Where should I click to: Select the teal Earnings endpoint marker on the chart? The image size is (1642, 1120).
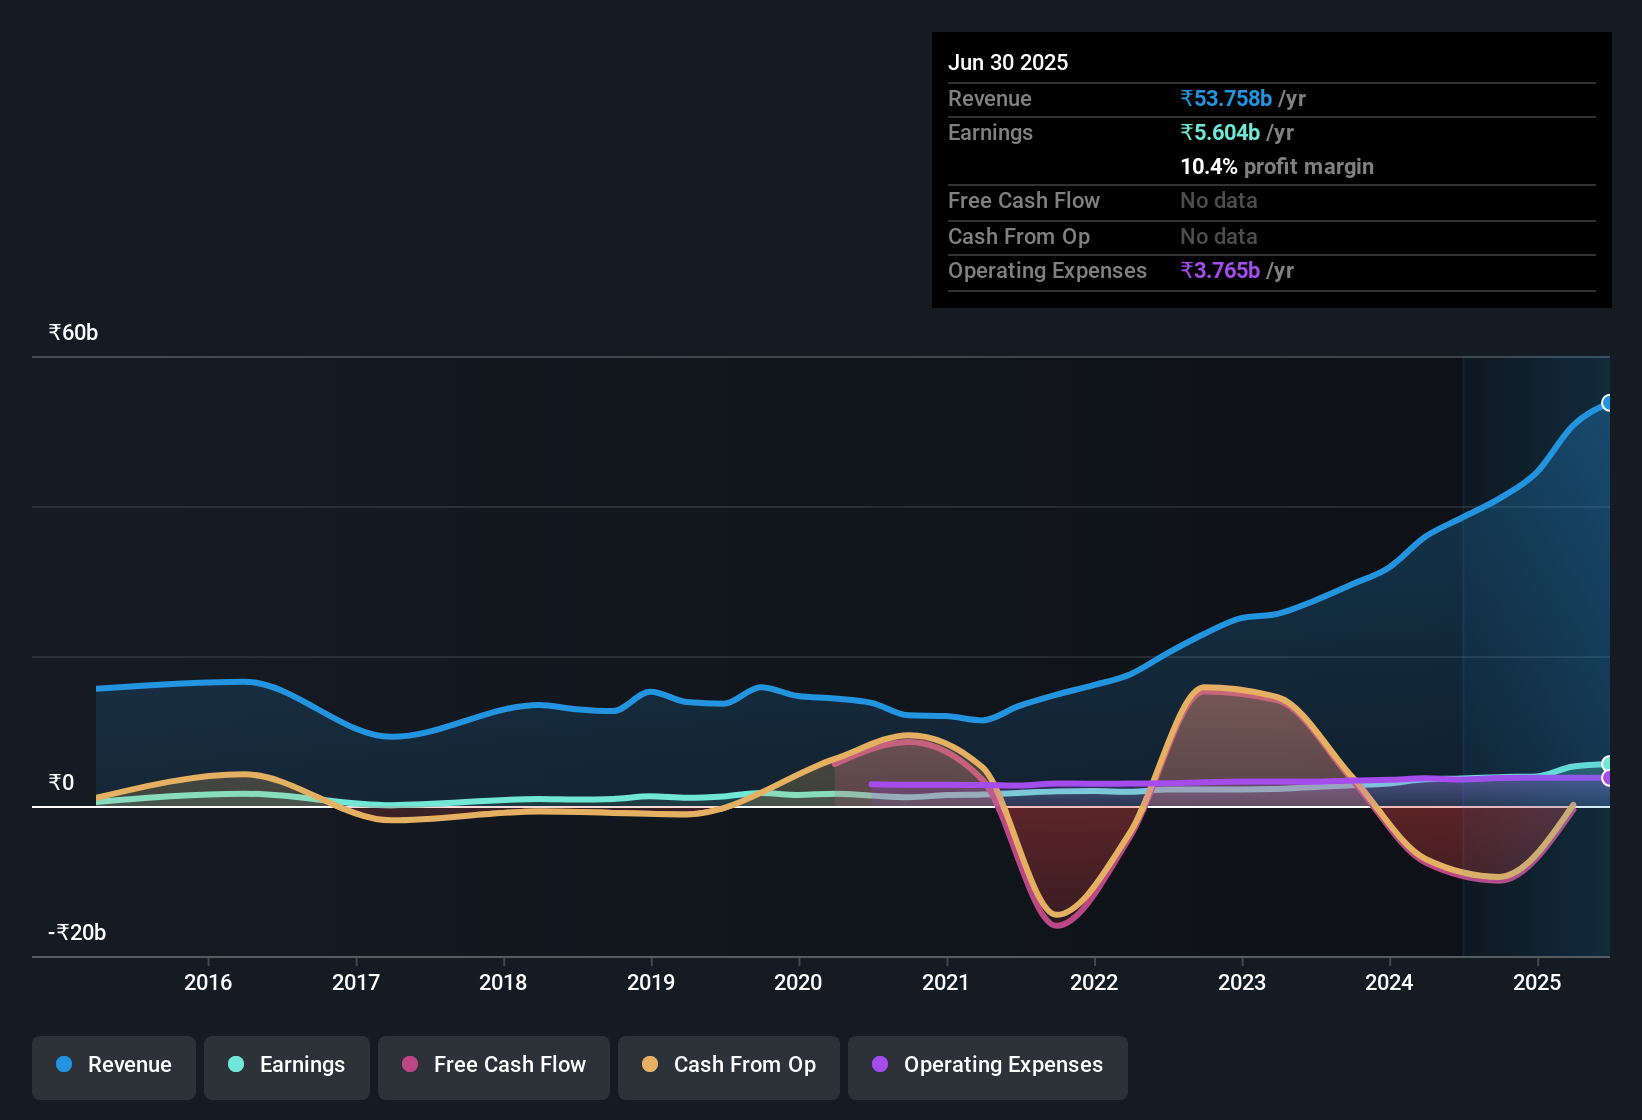[1608, 764]
